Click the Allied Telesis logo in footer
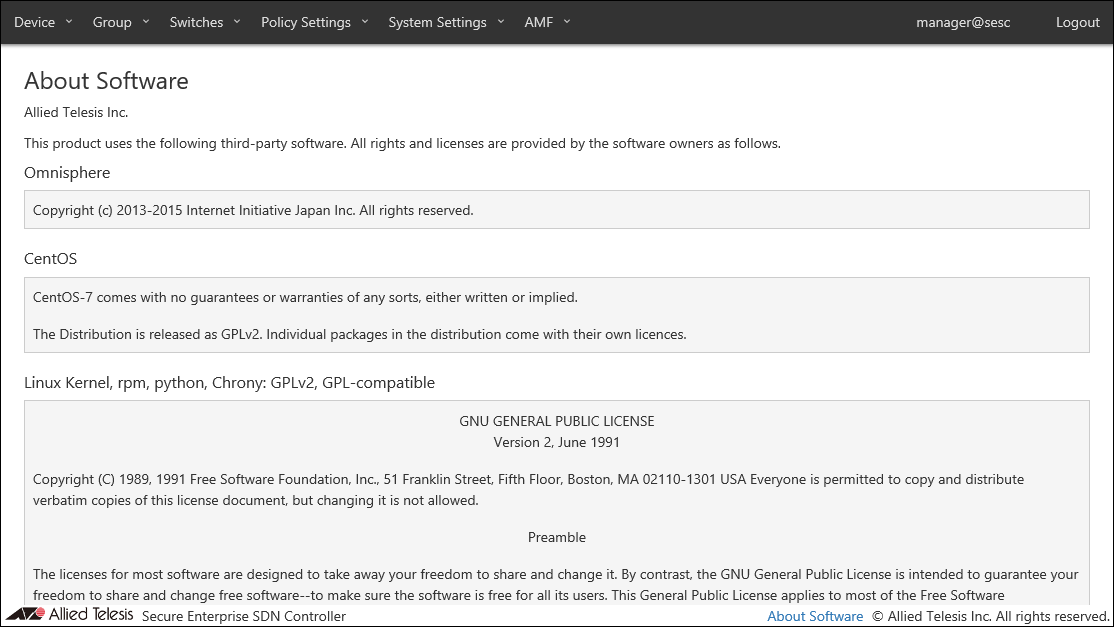This screenshot has width=1114, height=627. (x=69, y=615)
